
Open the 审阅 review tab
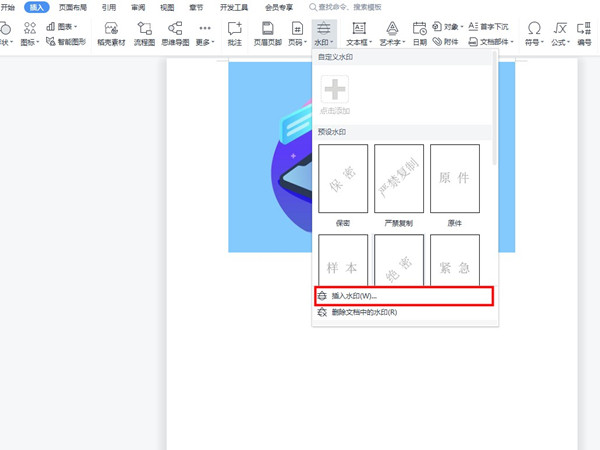(137, 7)
